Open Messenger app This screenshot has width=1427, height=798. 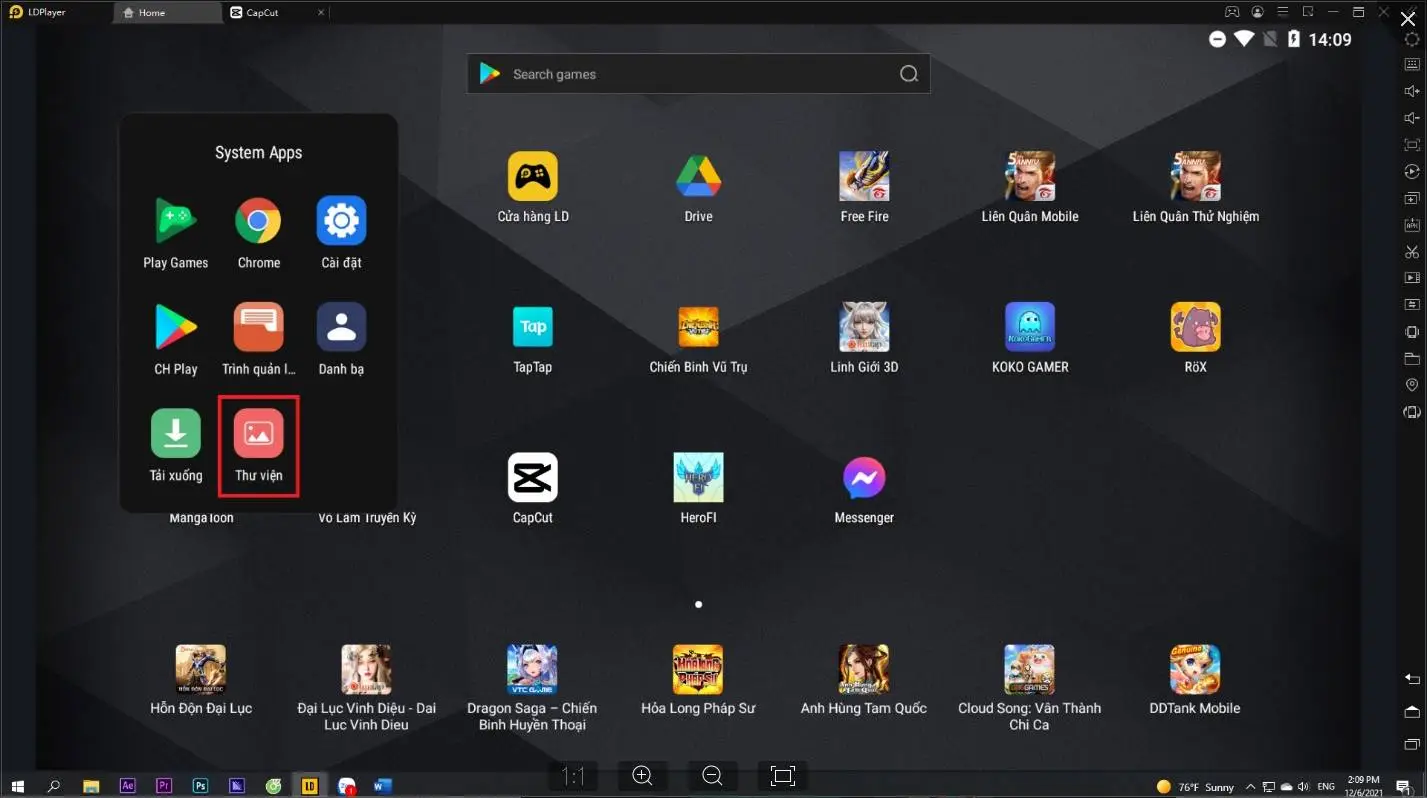[x=864, y=489]
